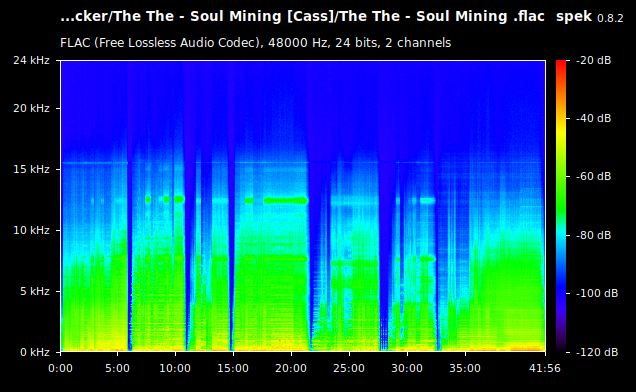Click the 24 kHz axis label
The width and height of the screenshot is (636, 392).
[31, 60]
